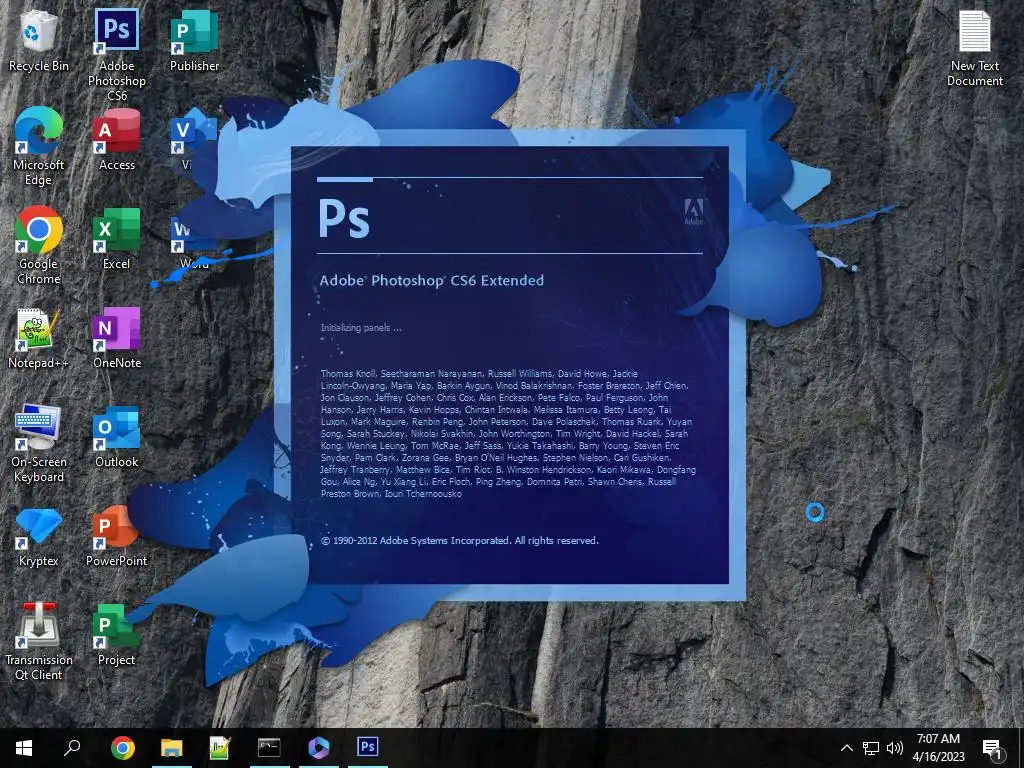Select the New Text Document file
Screen dimensions: 1024x768
tap(974, 48)
